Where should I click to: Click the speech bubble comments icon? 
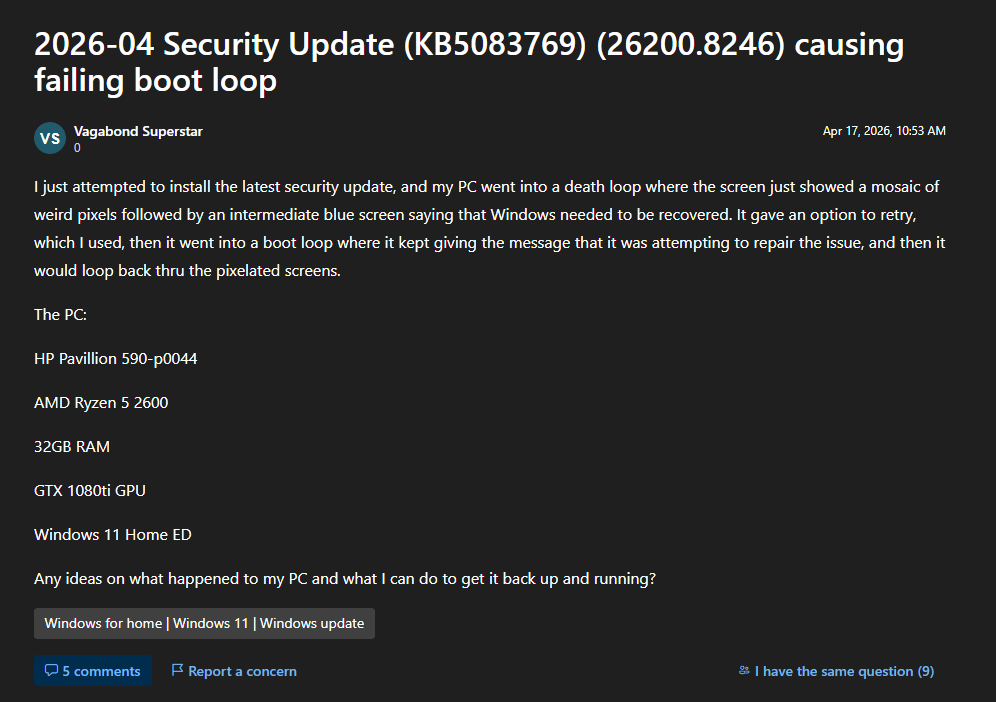tap(51, 671)
